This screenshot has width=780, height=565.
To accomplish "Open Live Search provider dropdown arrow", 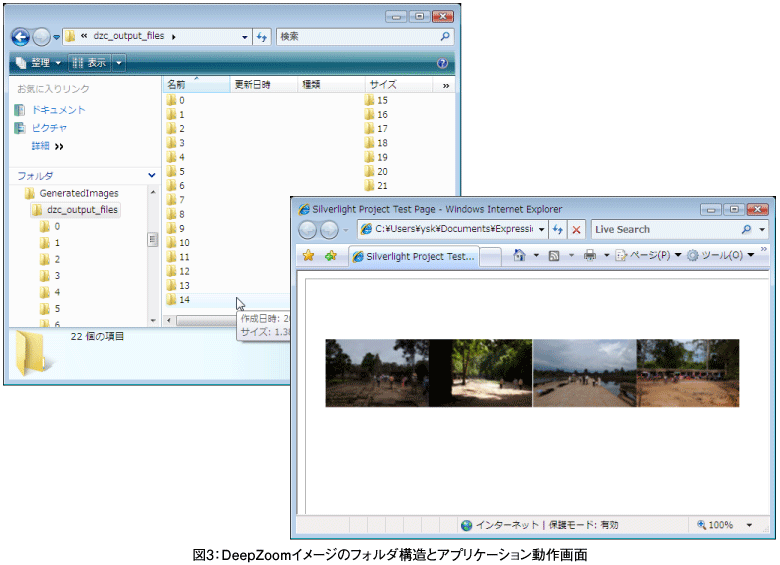I will click(762, 230).
